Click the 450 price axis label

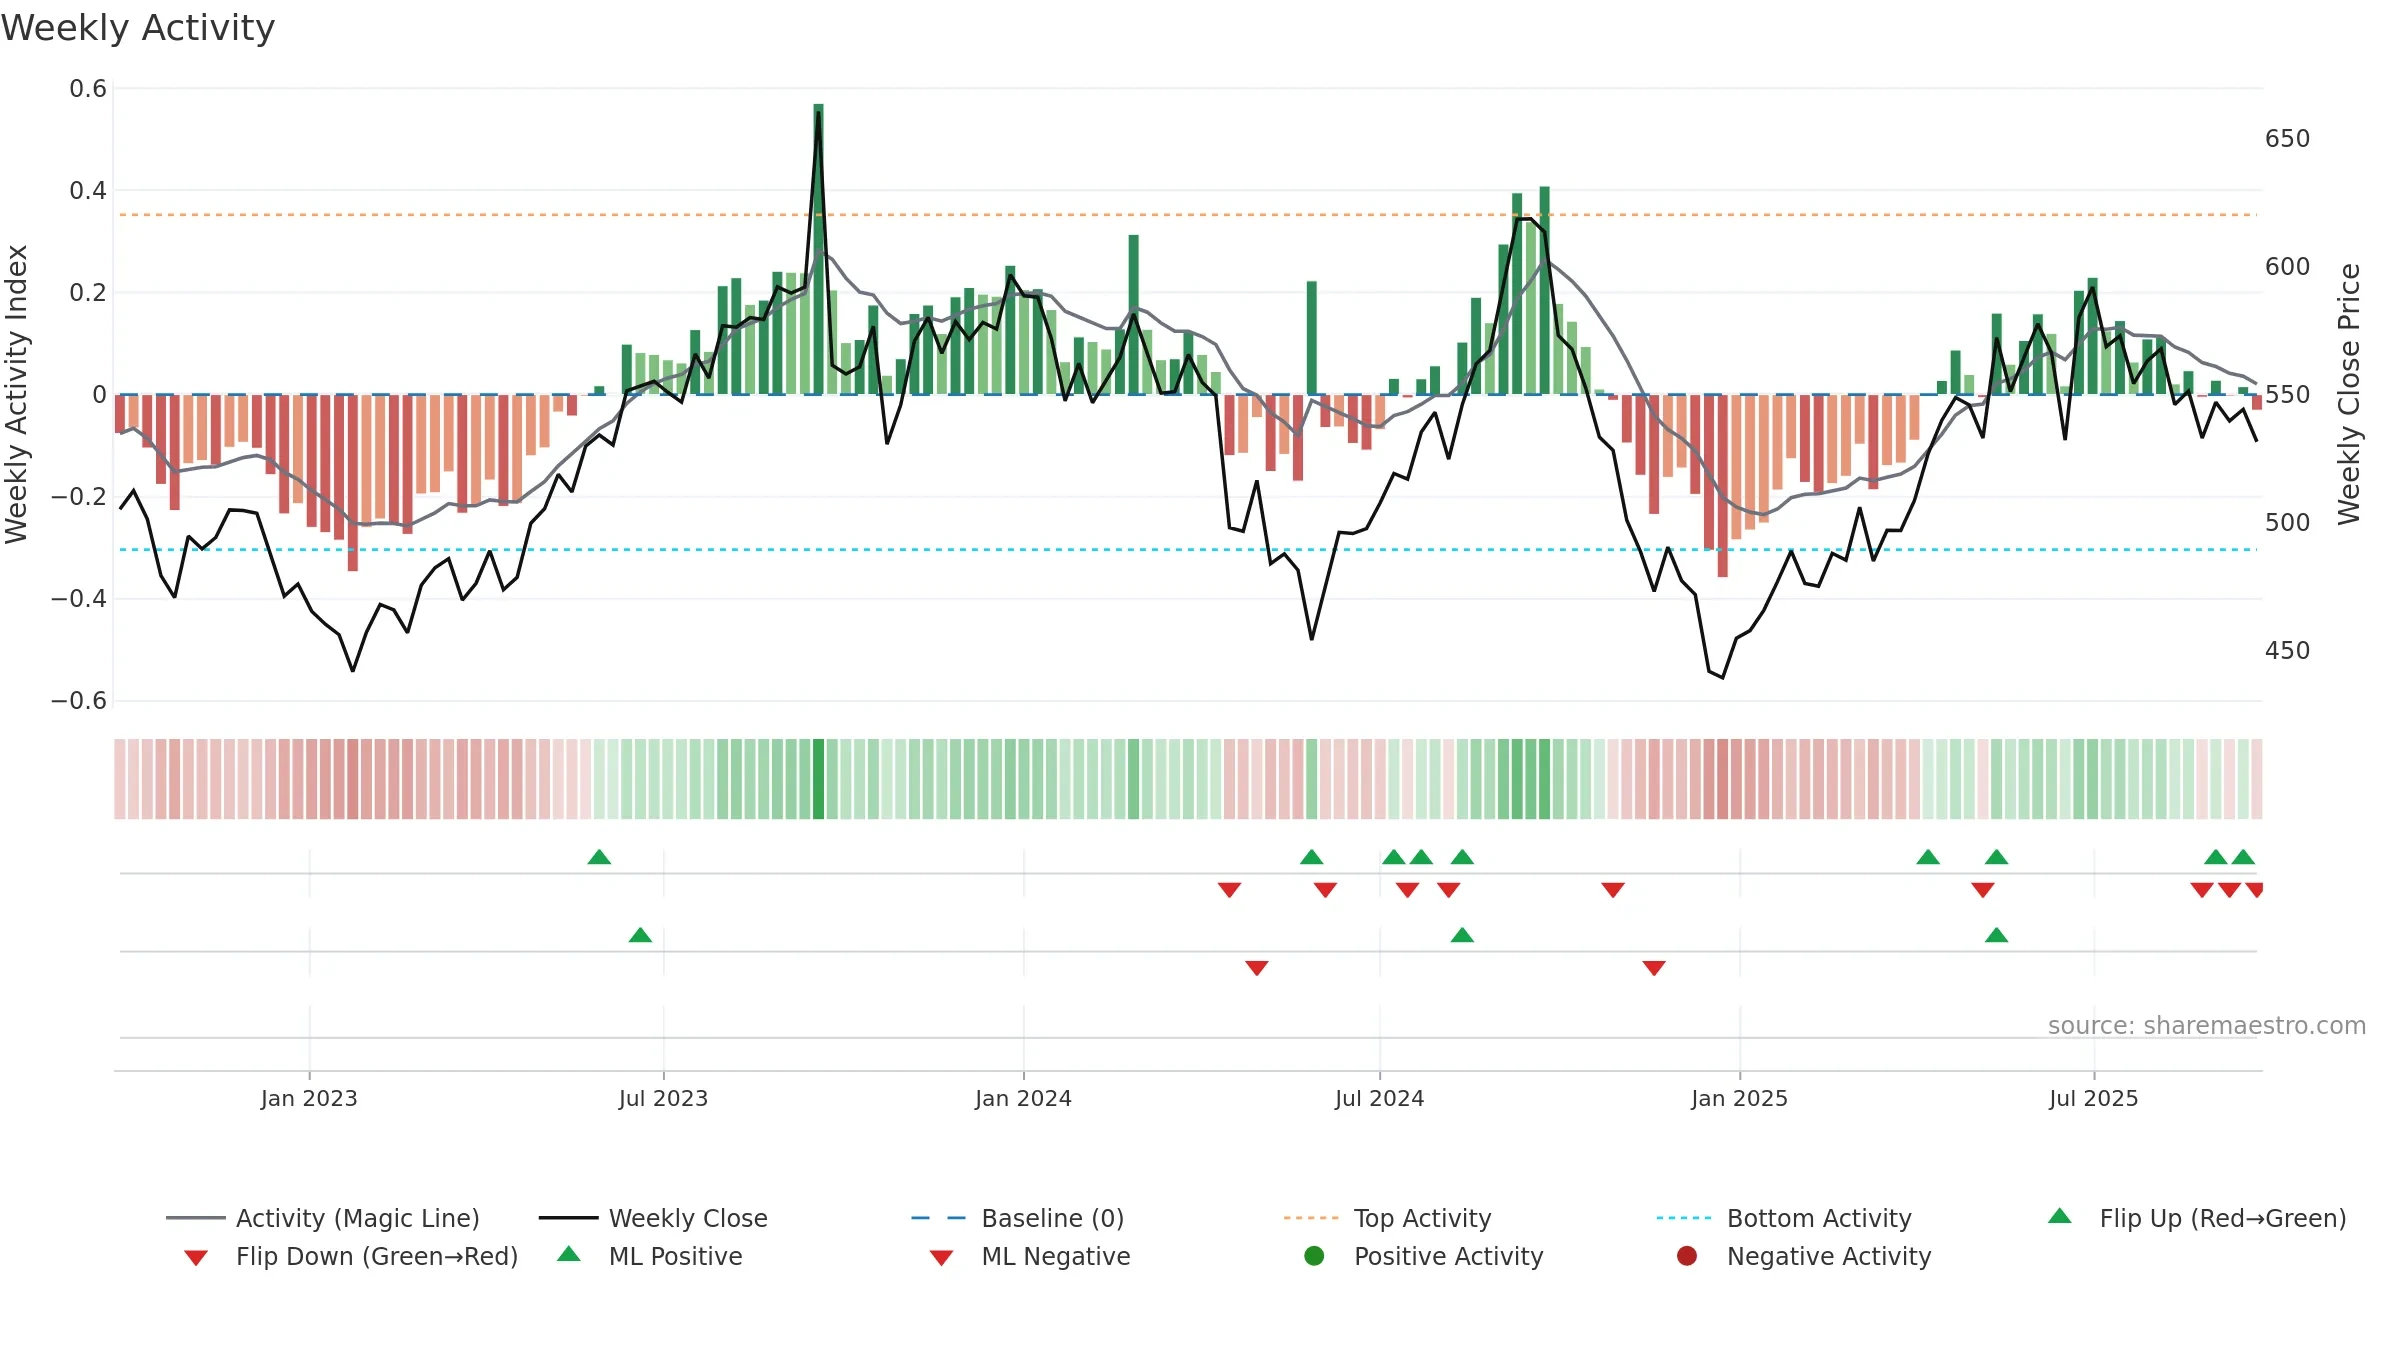click(x=2287, y=651)
